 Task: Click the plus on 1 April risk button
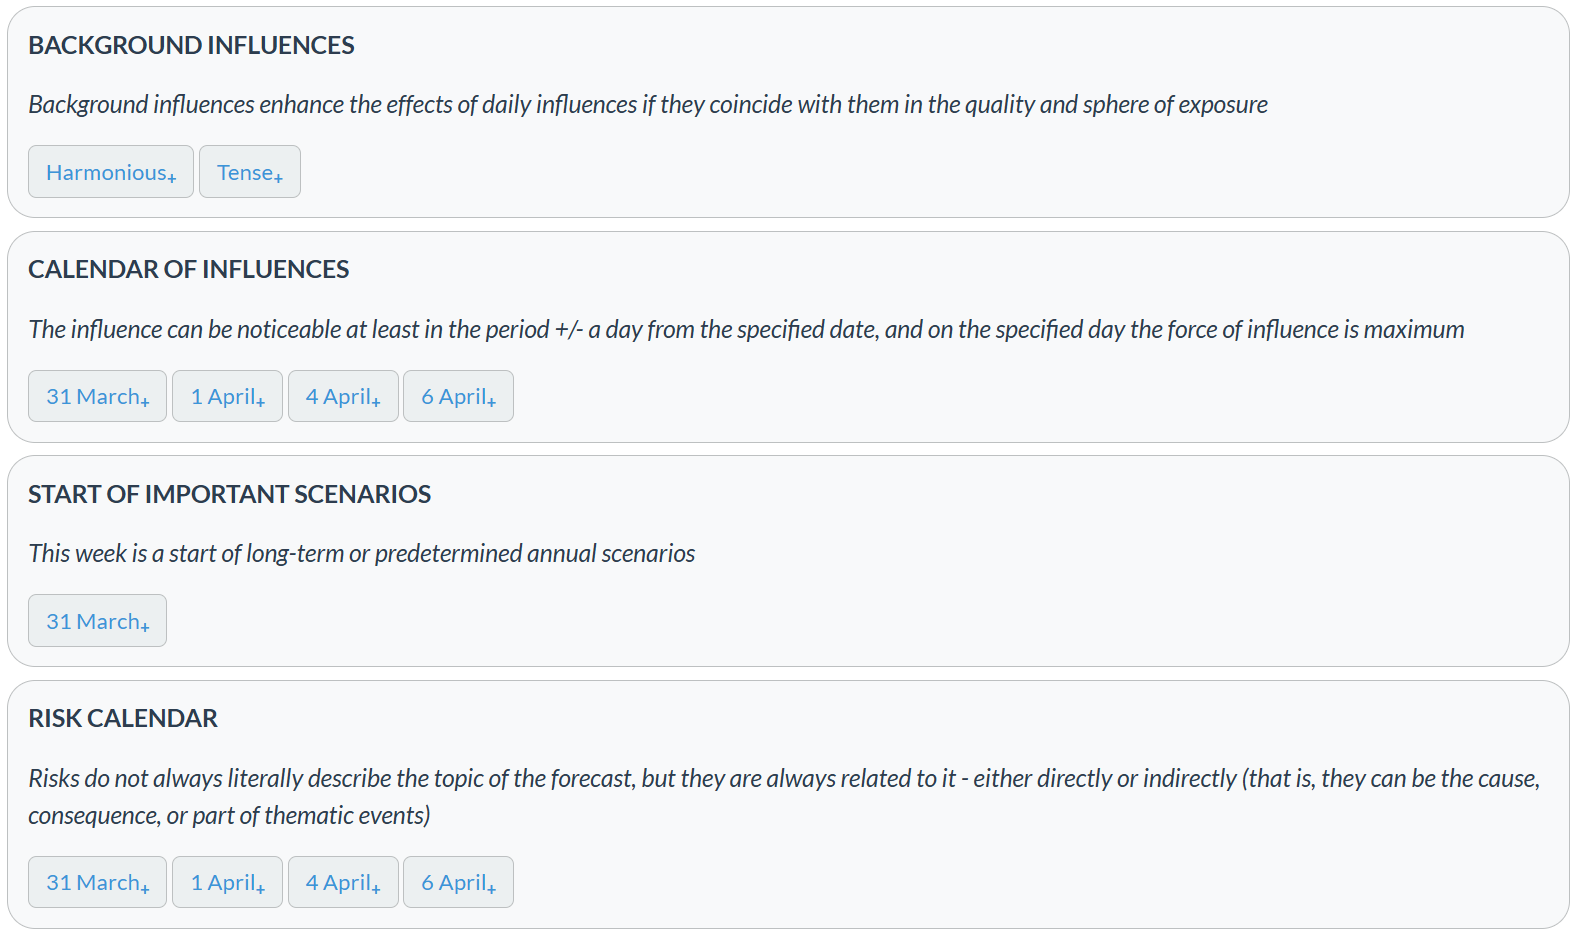pyautogui.click(x=261, y=888)
